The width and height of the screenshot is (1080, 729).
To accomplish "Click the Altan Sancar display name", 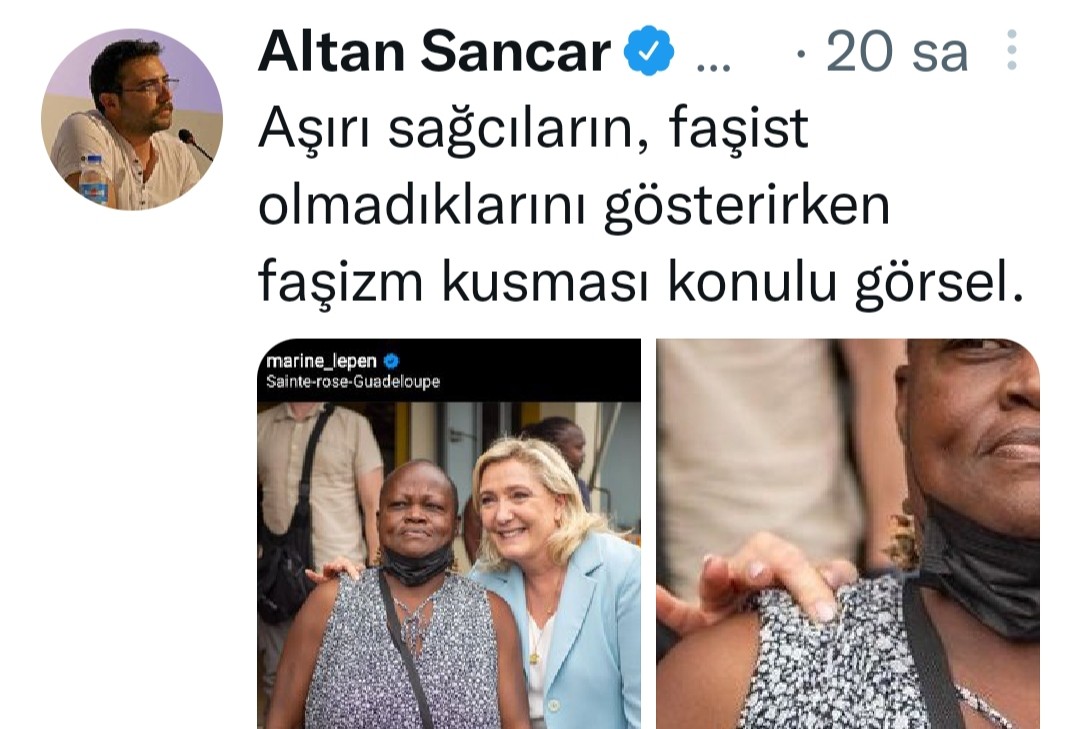I will click(x=434, y=52).
